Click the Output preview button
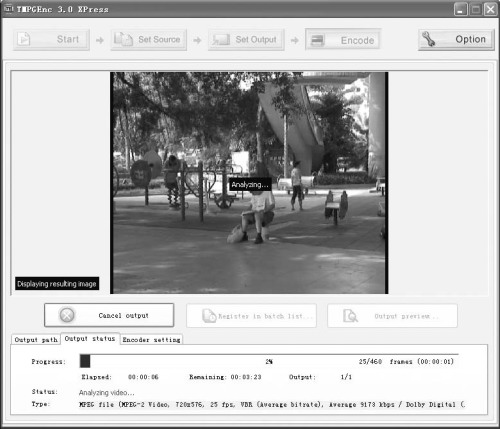The width and height of the screenshot is (500, 429). [392, 316]
